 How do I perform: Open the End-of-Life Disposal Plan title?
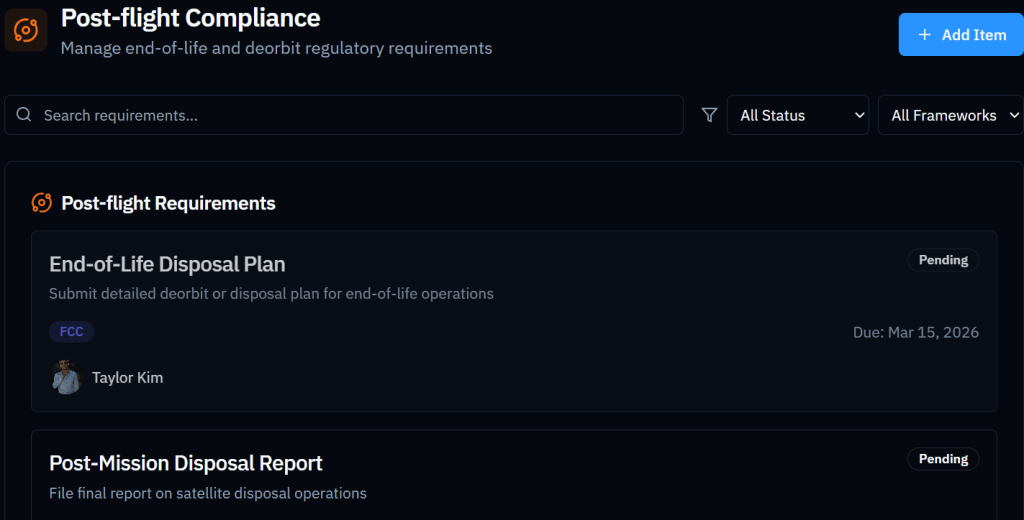pyautogui.click(x=167, y=264)
